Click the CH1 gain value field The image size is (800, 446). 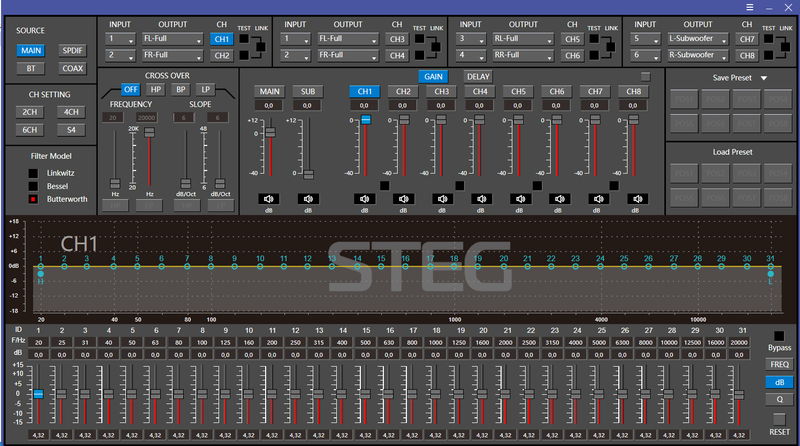point(364,106)
